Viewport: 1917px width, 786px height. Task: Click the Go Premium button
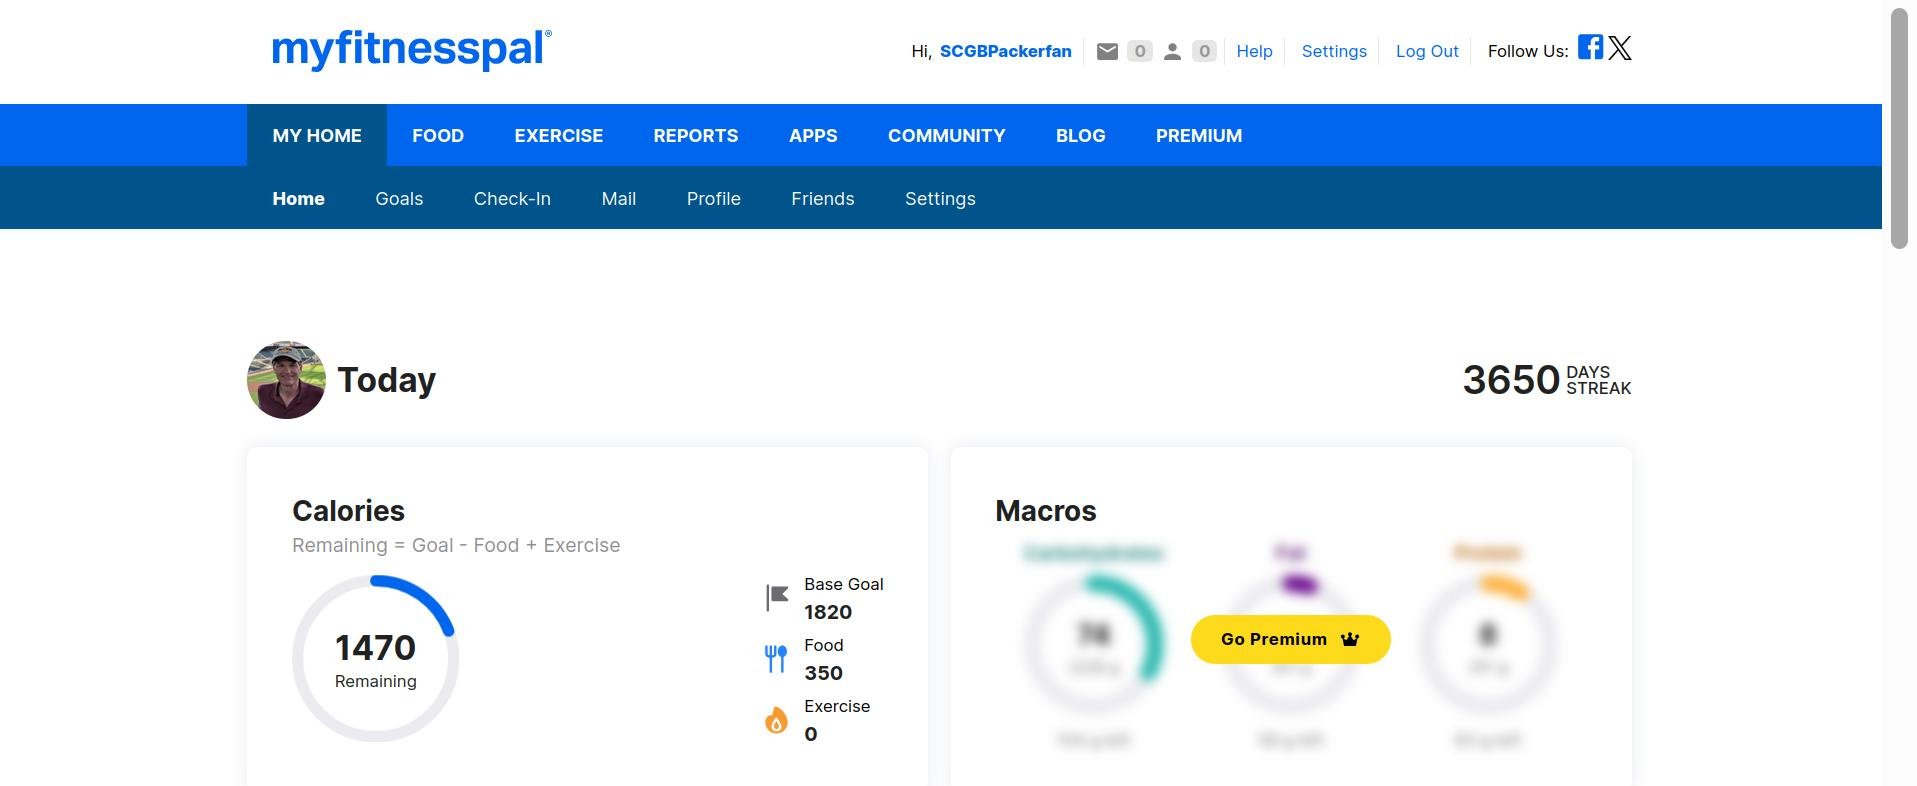[x=1290, y=639]
